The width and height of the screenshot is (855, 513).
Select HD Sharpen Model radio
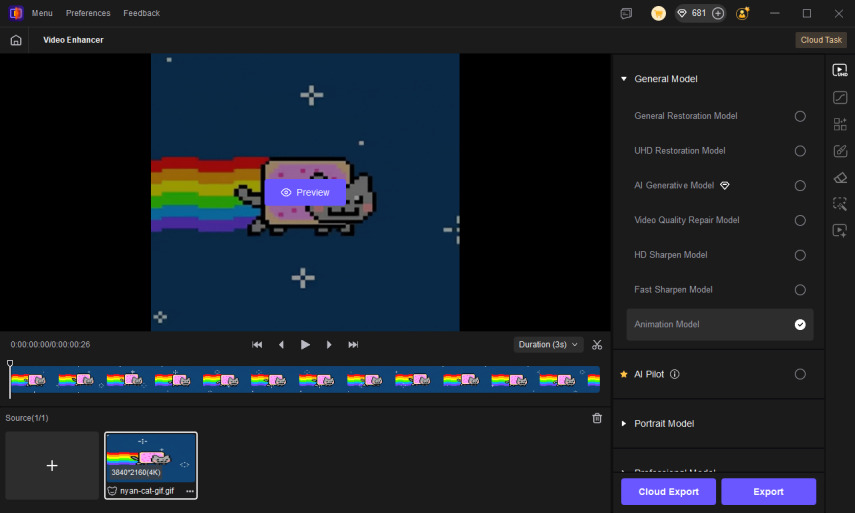[x=800, y=255]
